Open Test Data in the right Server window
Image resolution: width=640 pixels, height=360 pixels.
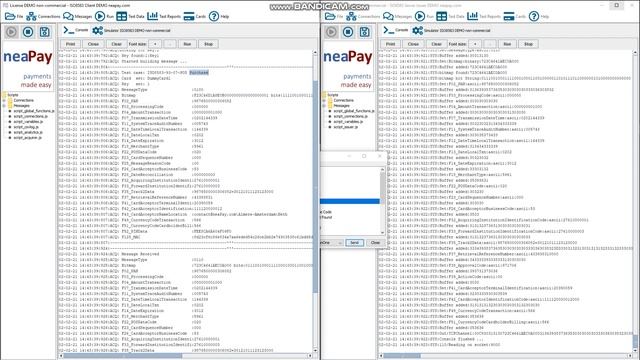tap(450, 16)
